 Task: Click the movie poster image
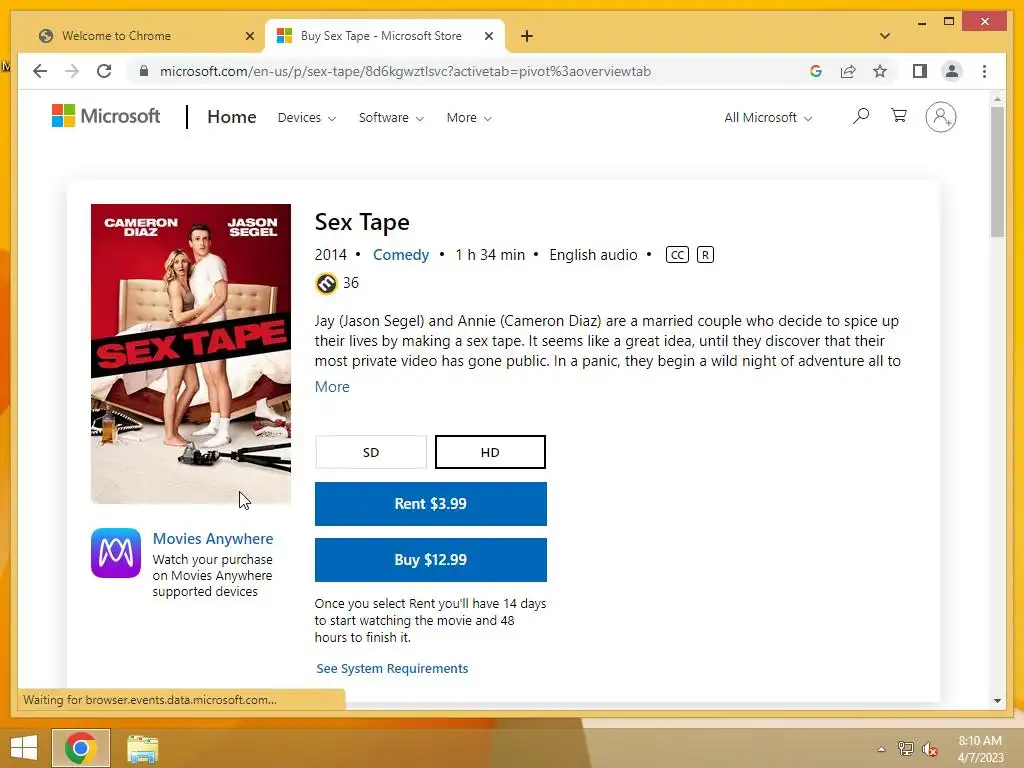pos(191,353)
